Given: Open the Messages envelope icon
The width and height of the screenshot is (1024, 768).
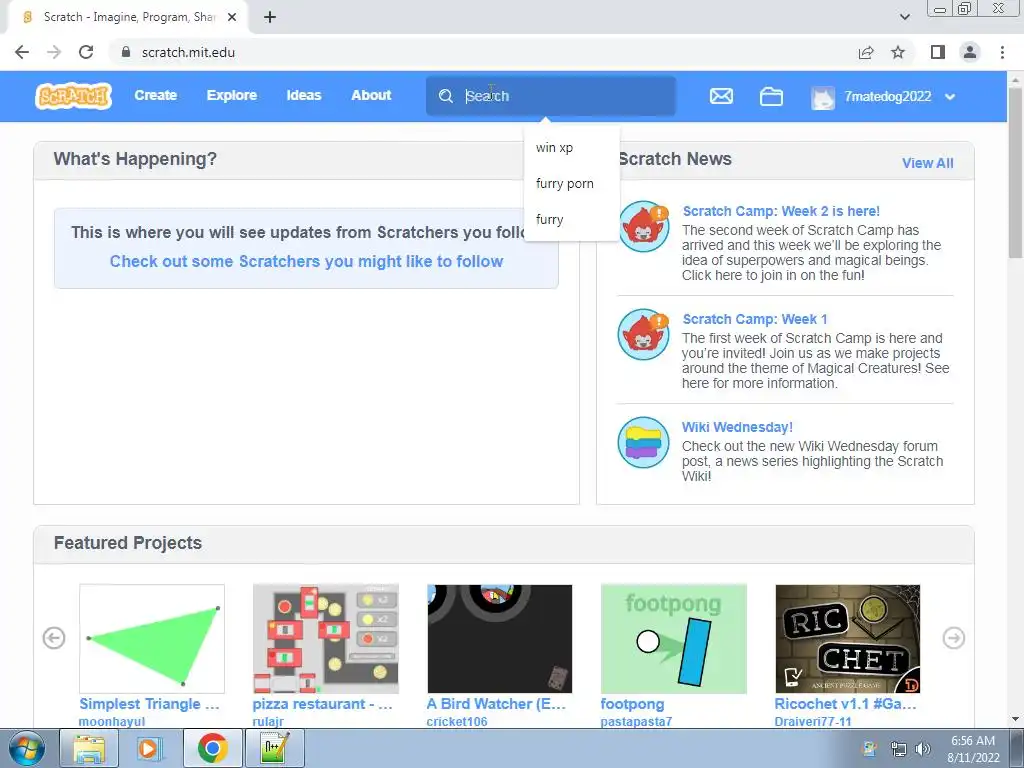Looking at the screenshot, I should tap(721, 96).
